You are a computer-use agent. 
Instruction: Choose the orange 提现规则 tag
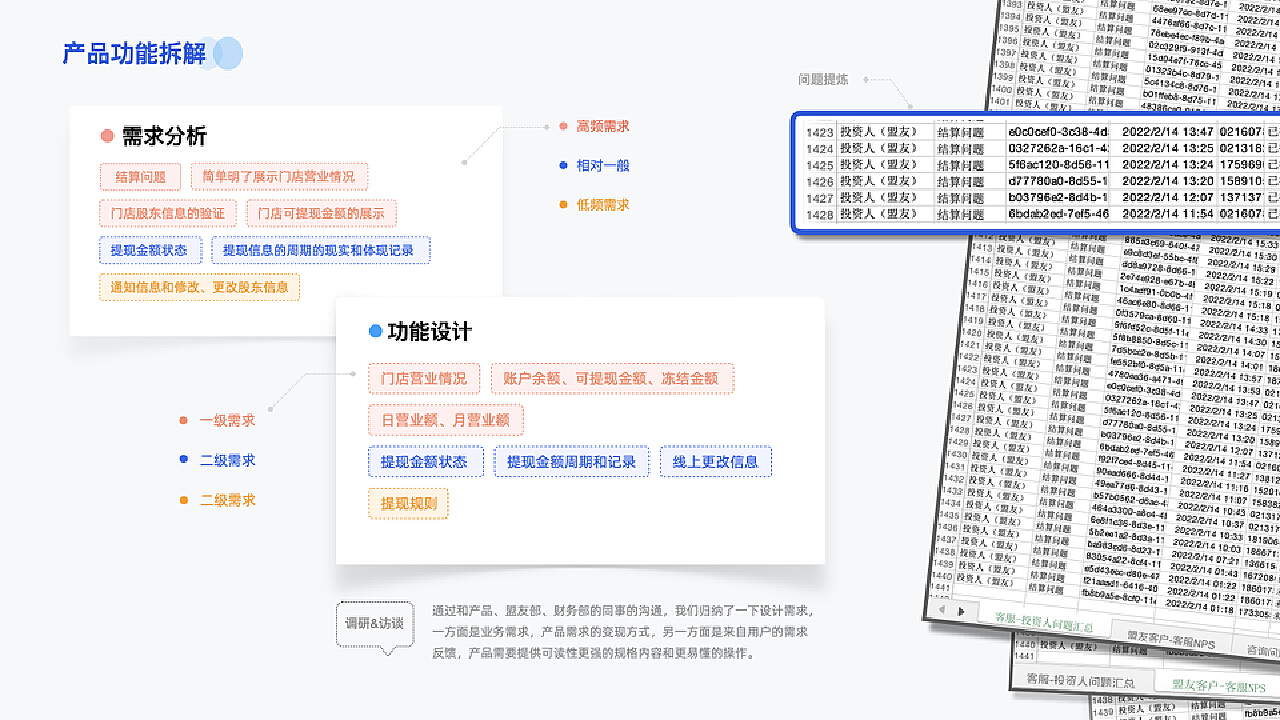coord(408,504)
